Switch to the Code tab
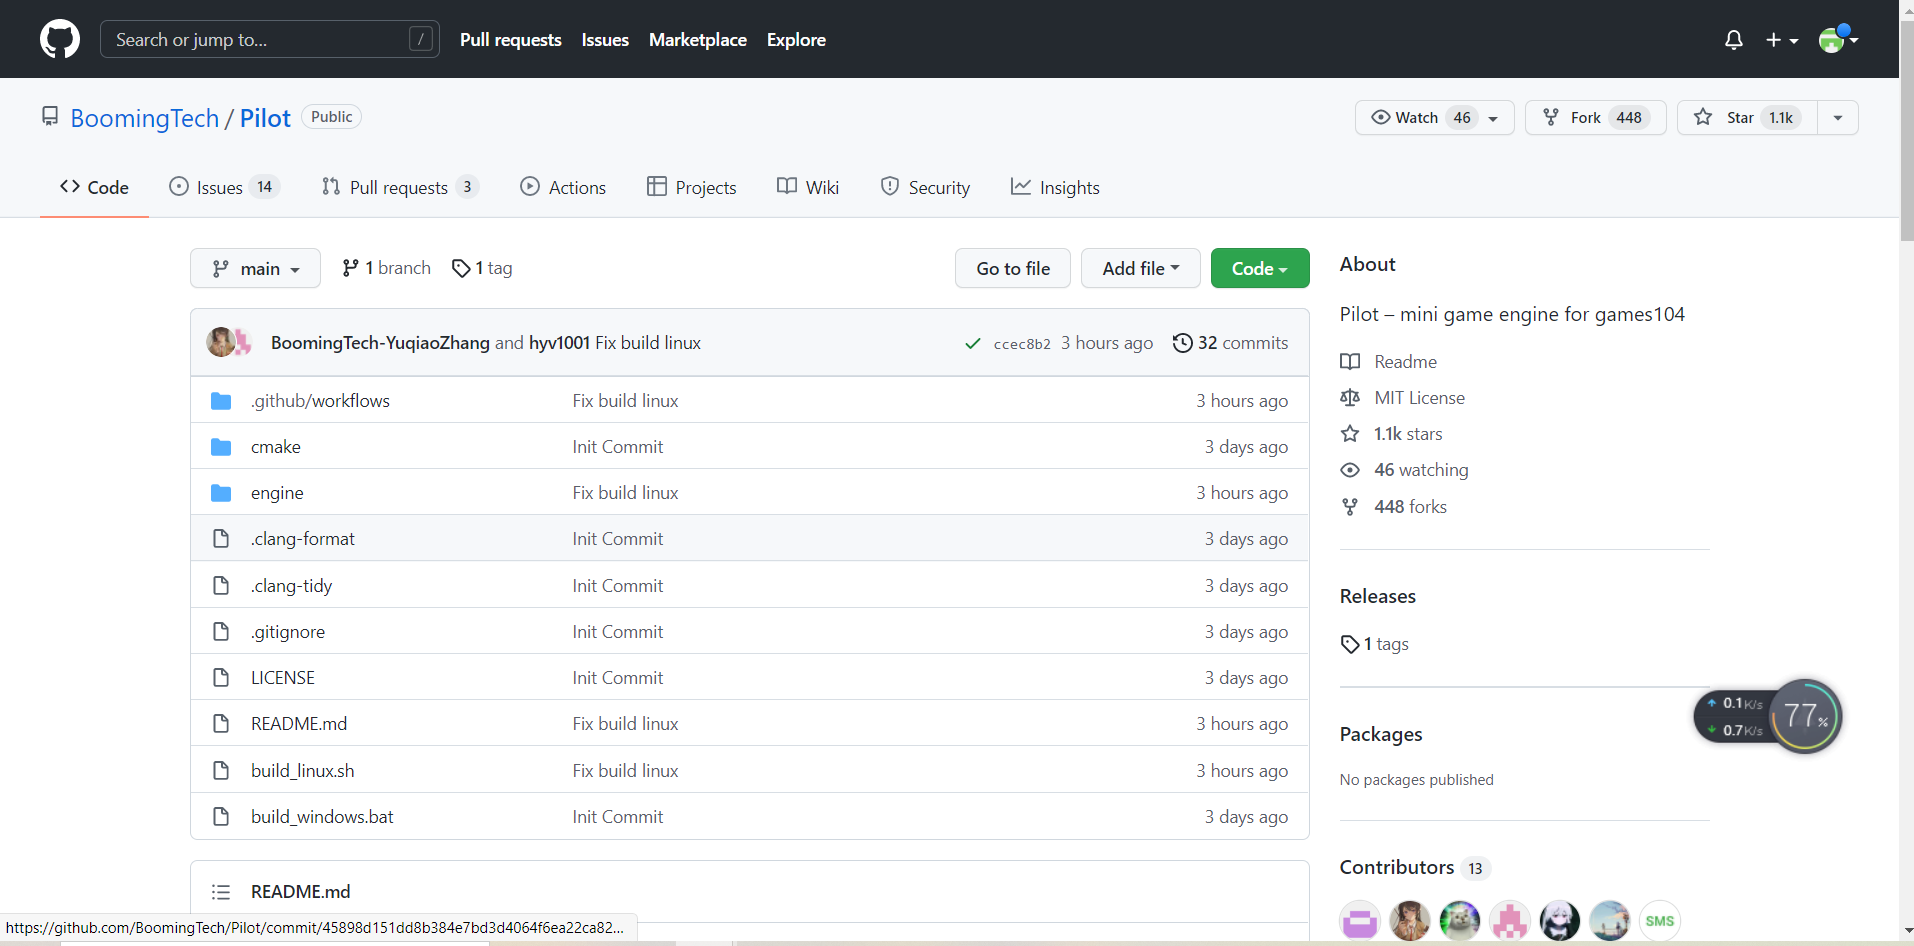 point(94,187)
